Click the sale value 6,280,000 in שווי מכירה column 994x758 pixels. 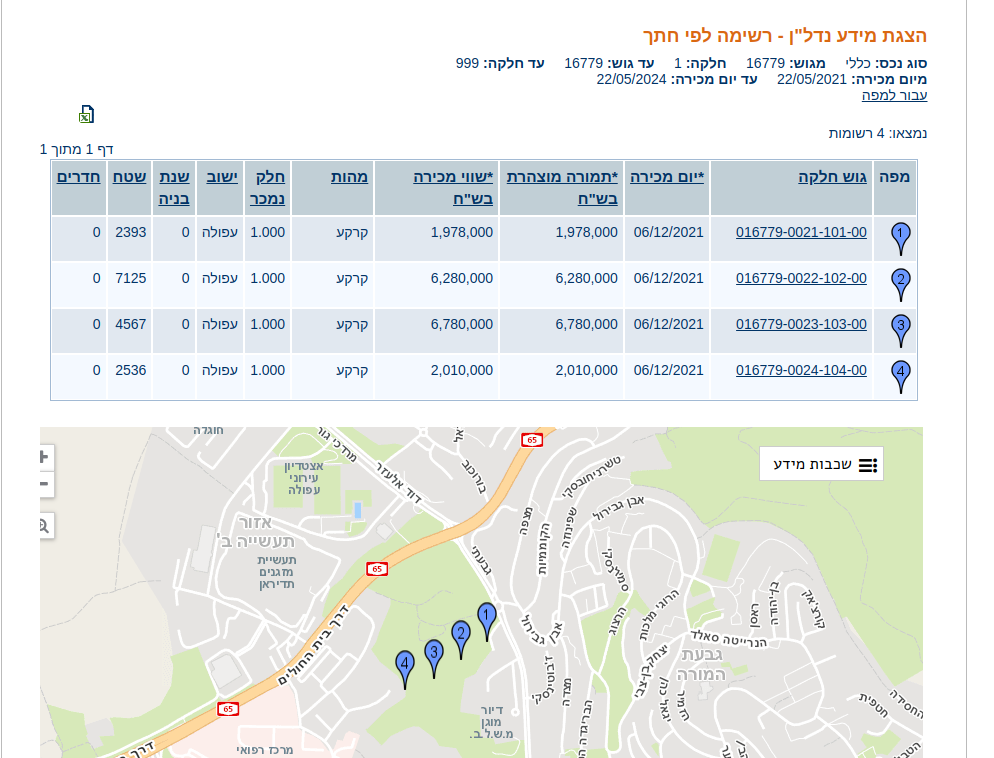point(462,278)
